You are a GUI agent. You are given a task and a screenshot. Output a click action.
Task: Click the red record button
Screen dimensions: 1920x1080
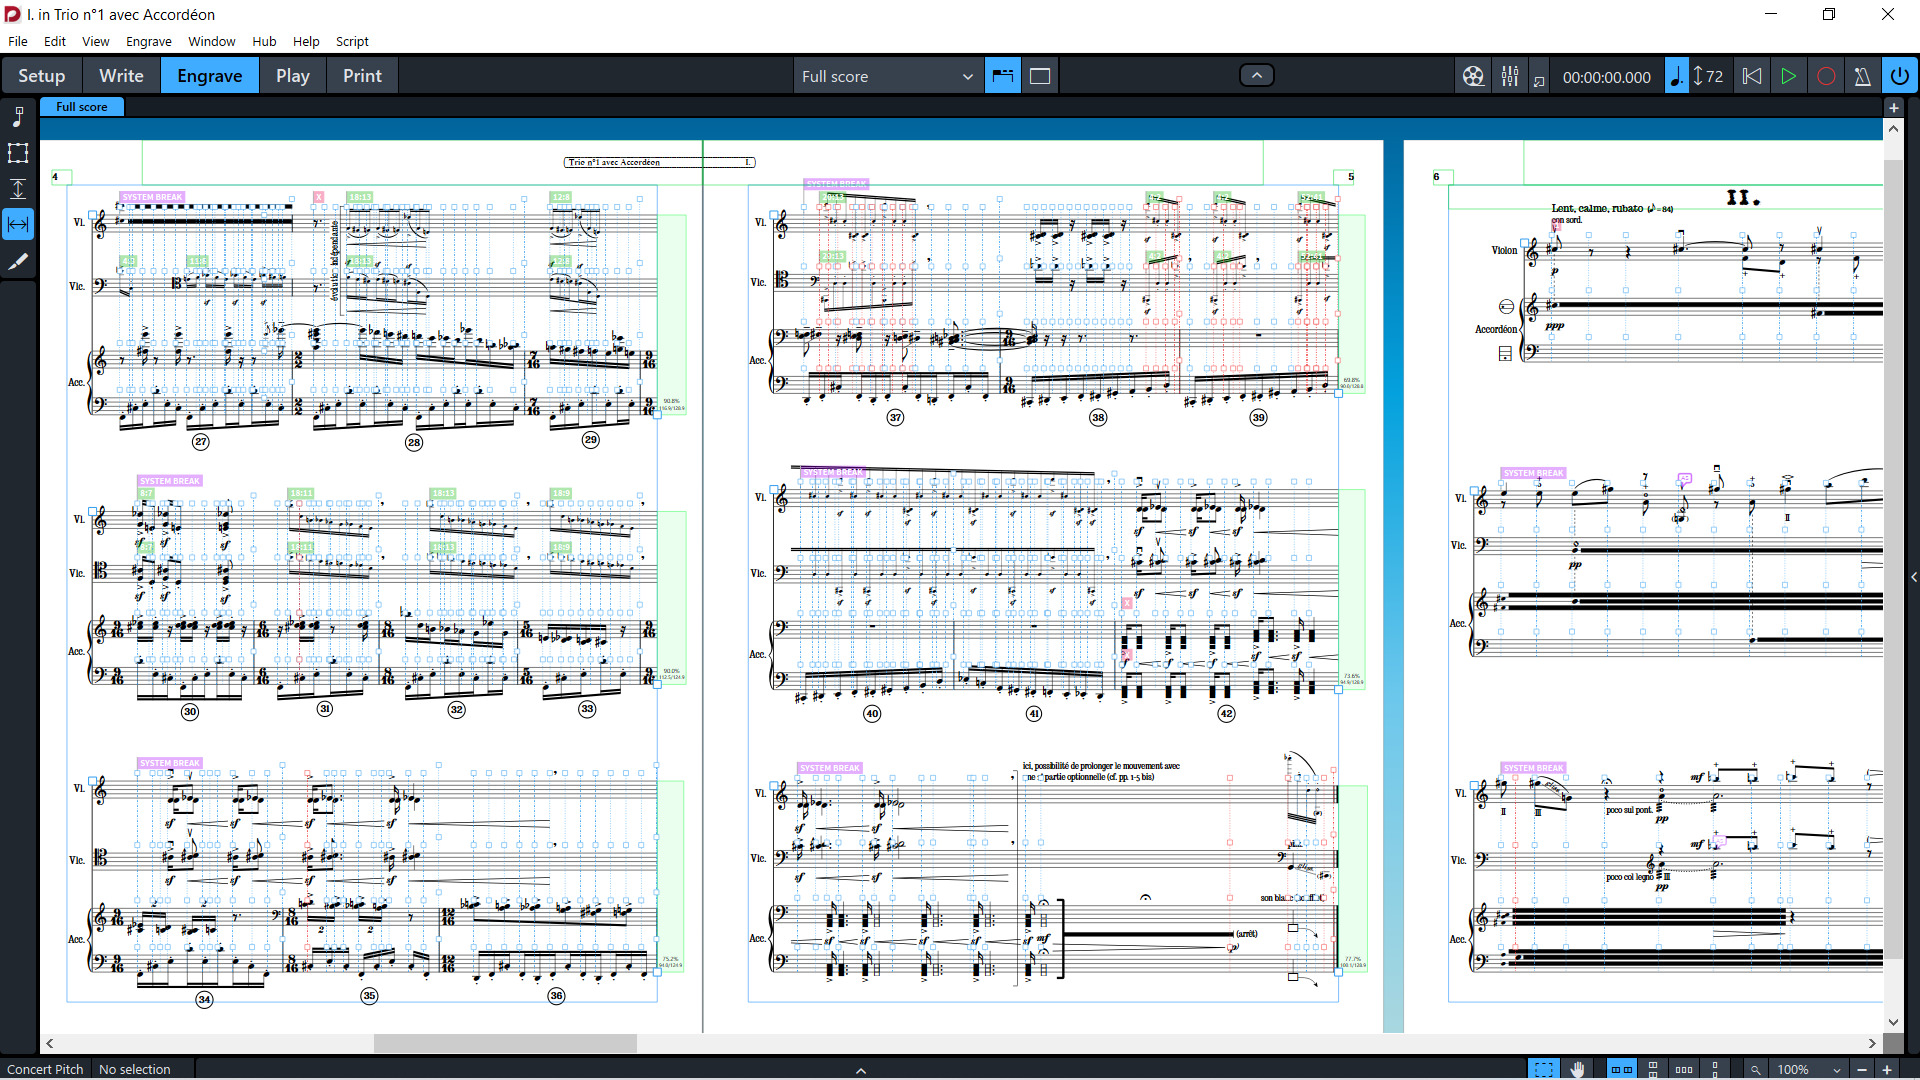pos(1826,76)
